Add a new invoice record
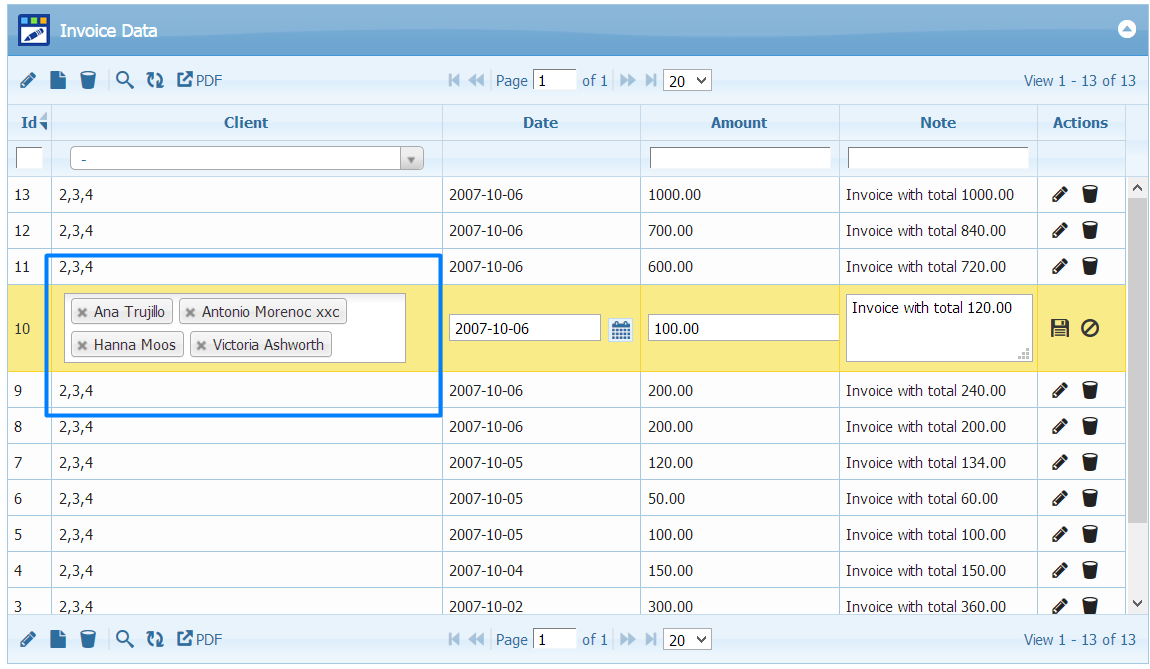This screenshot has height=669, width=1150. coord(57,79)
